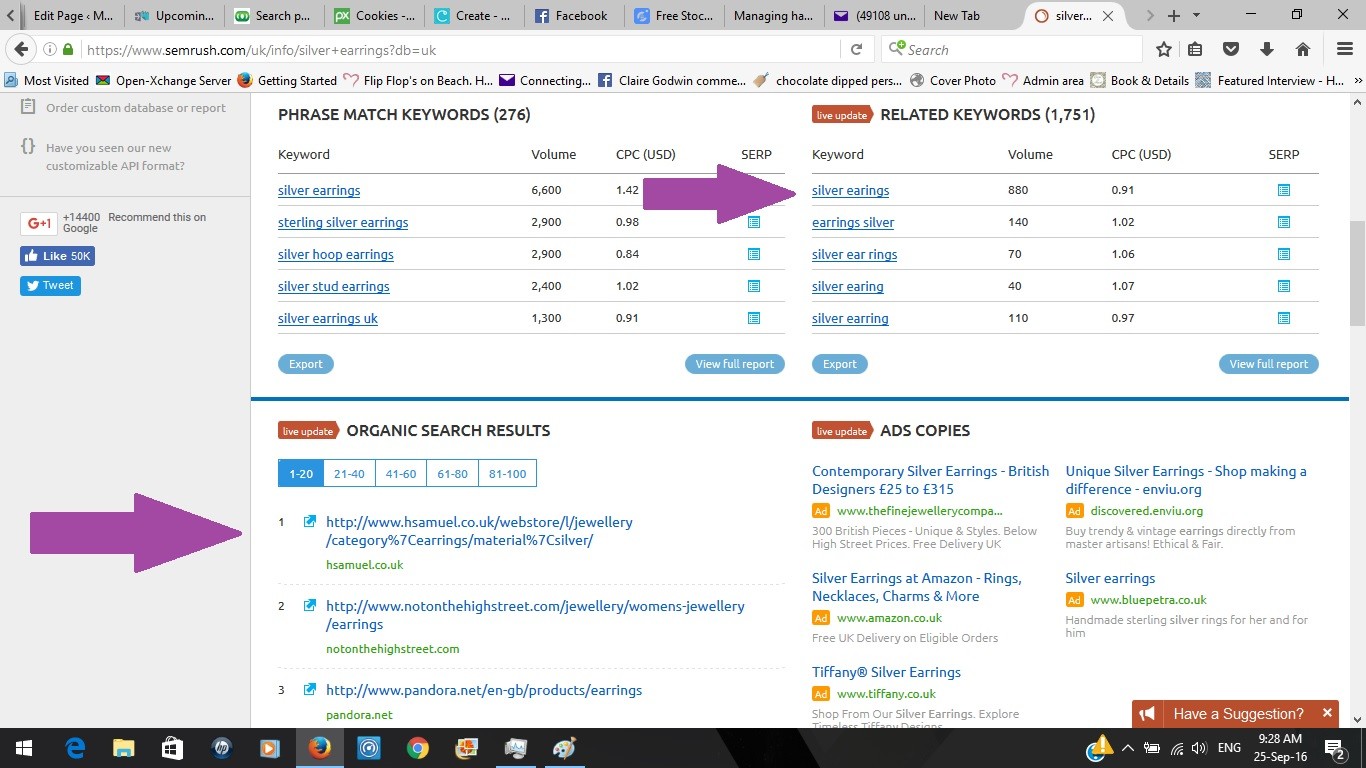Open the Firefox hamburger menu
This screenshot has height=768, width=1366.
(x=1345, y=49)
